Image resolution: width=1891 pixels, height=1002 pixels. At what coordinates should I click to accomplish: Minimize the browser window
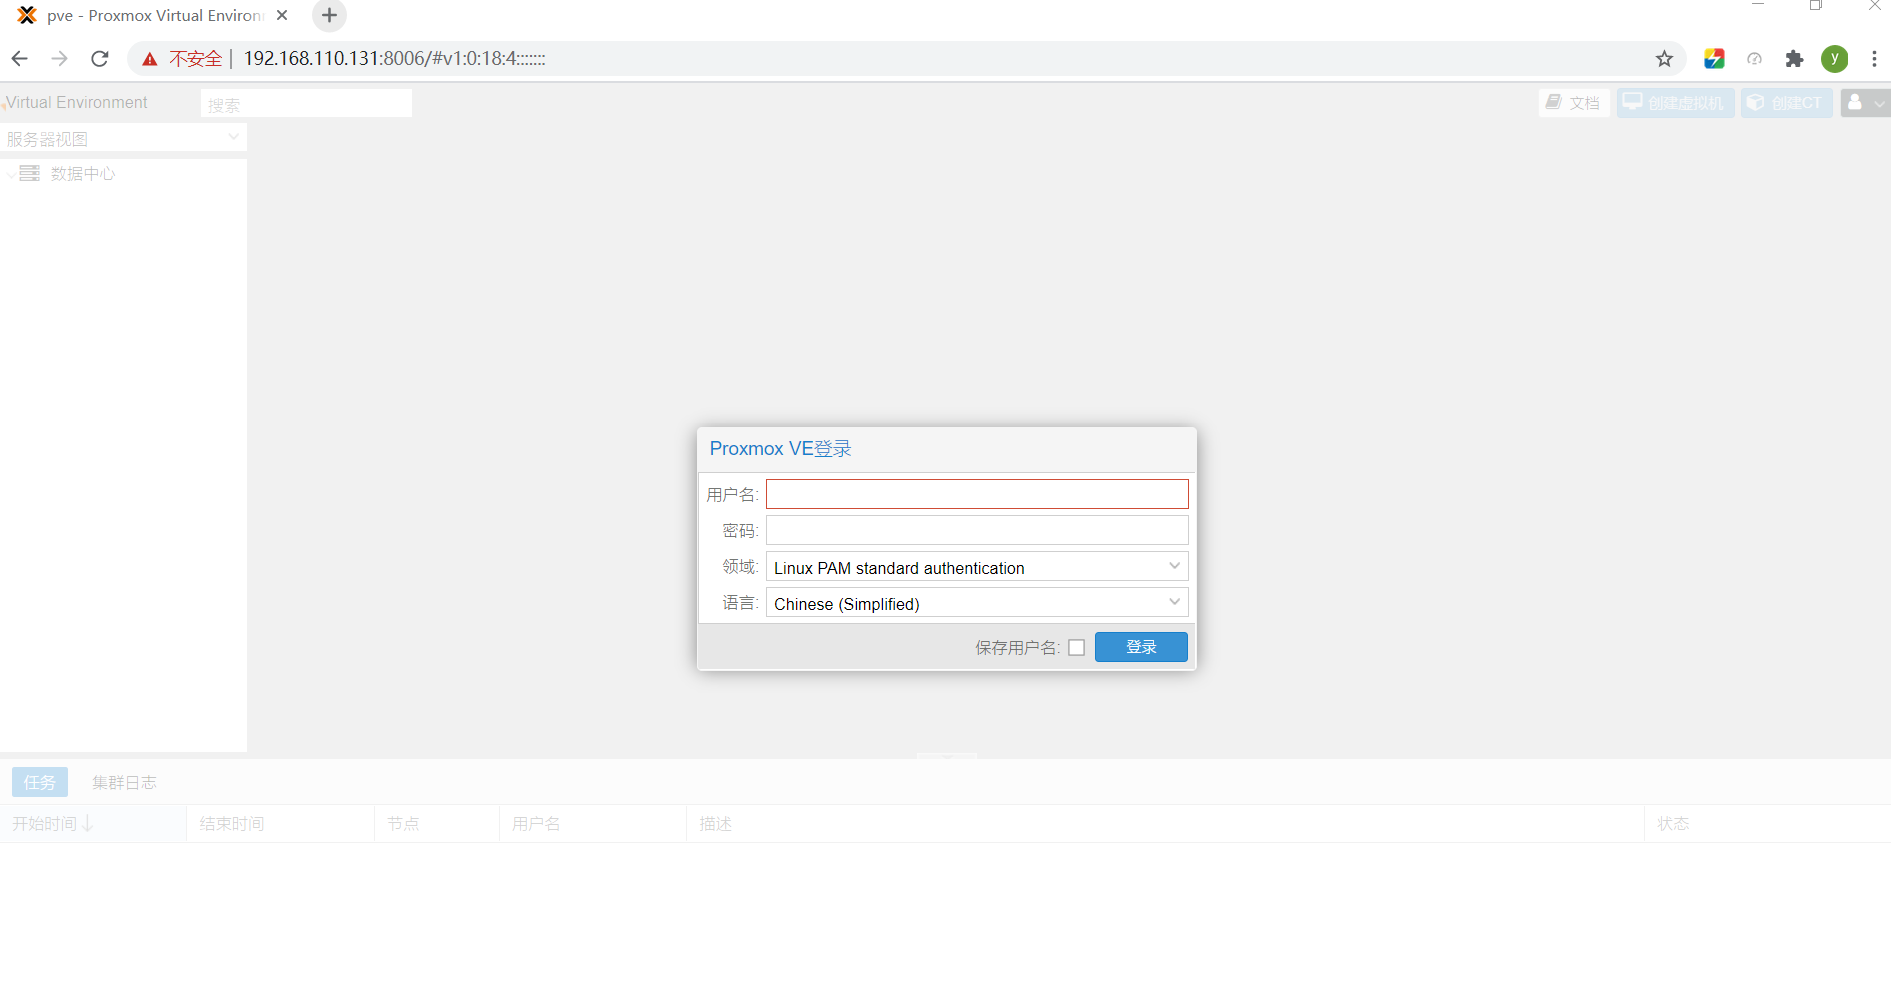point(1758,5)
